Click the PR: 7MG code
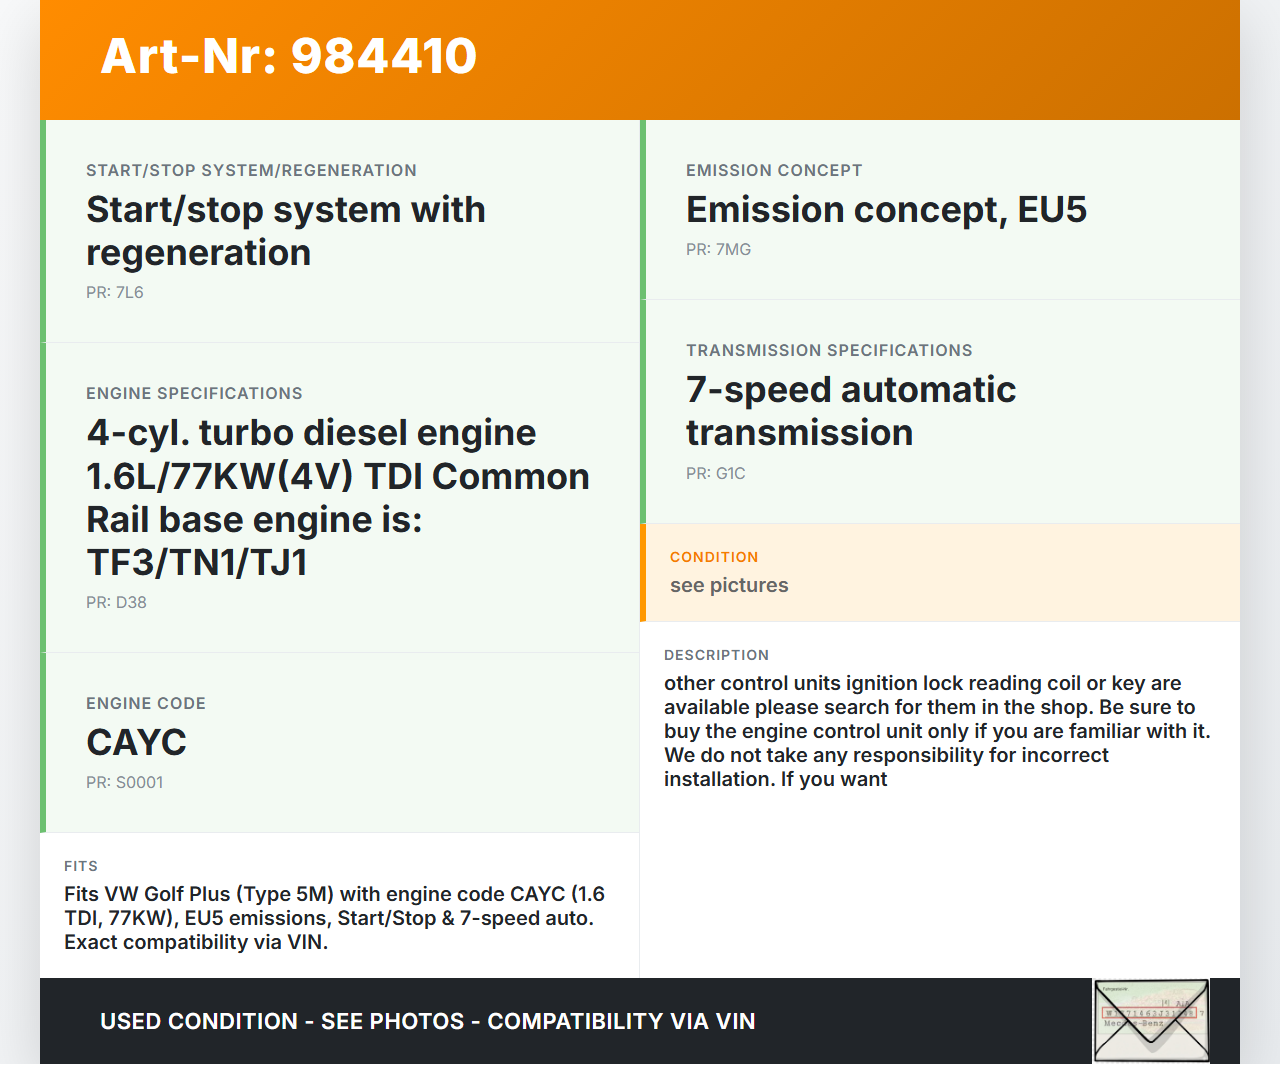1280x1065 pixels. (x=718, y=249)
